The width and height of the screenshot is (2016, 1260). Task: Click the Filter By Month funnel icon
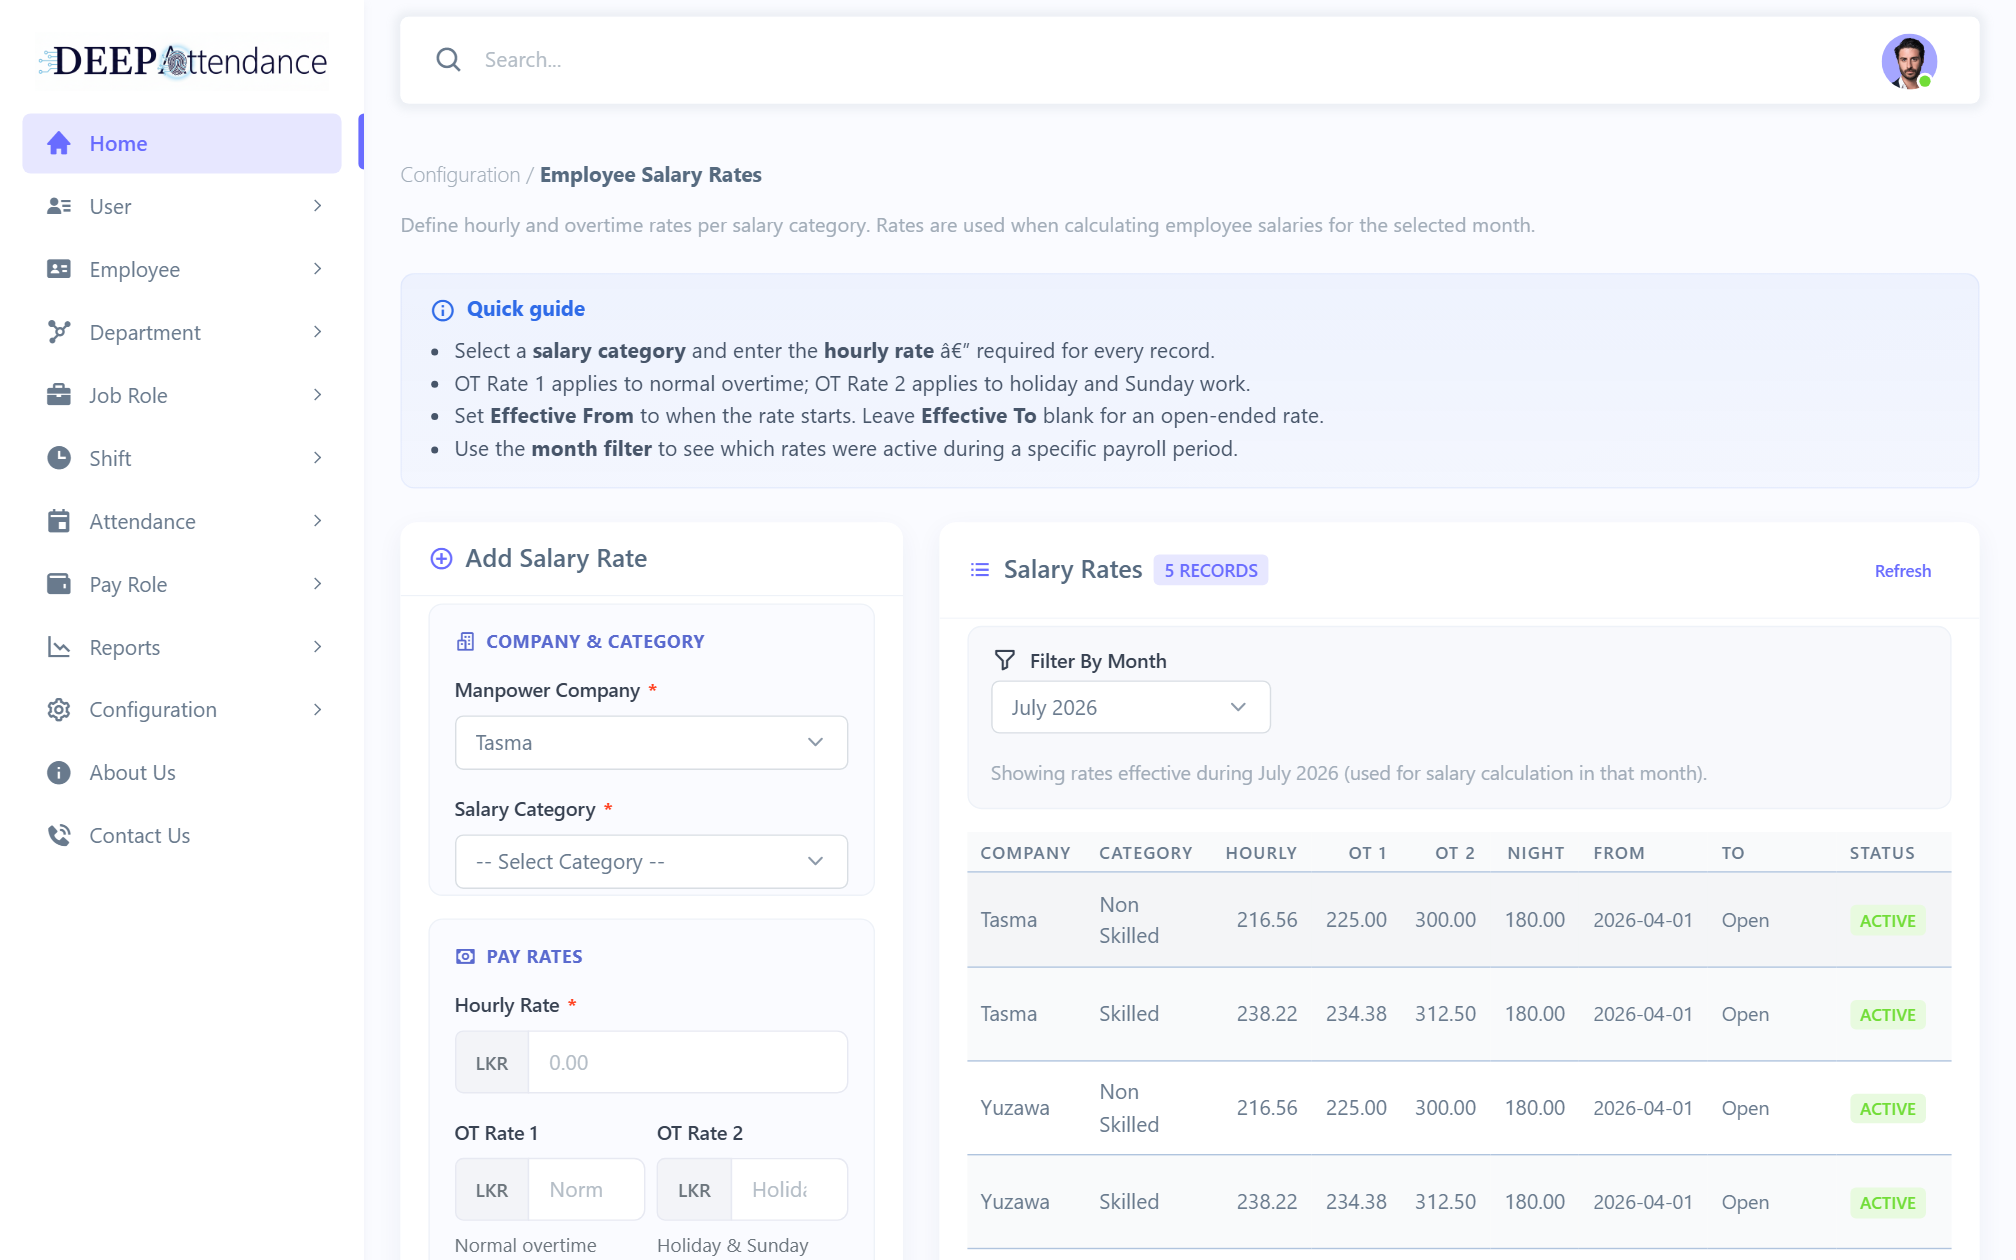click(x=1005, y=660)
